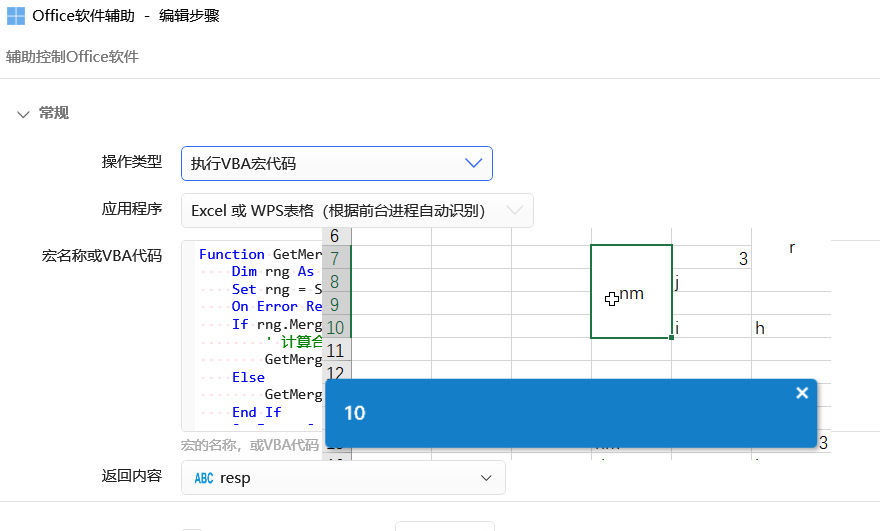Select row header 10 in the spreadsheet
Viewport: 880px width, 531px height.
pyautogui.click(x=335, y=327)
